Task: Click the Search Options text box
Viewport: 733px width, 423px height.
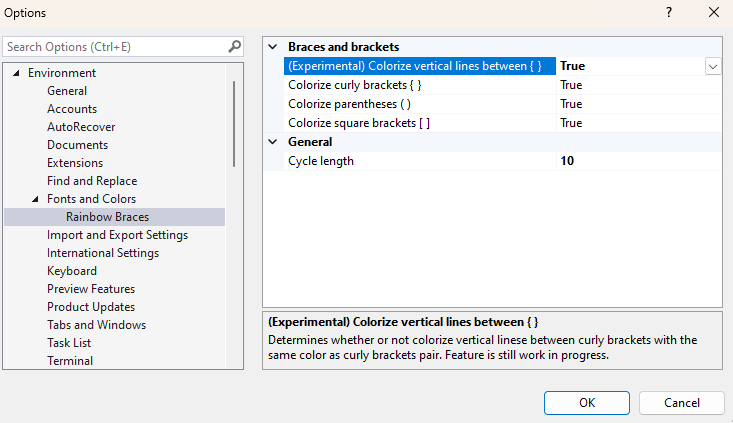Action: (115, 47)
